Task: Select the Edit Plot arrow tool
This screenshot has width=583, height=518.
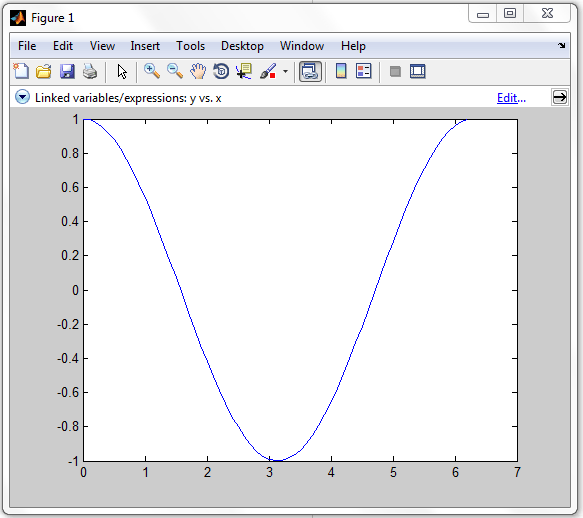Action: pos(122,71)
